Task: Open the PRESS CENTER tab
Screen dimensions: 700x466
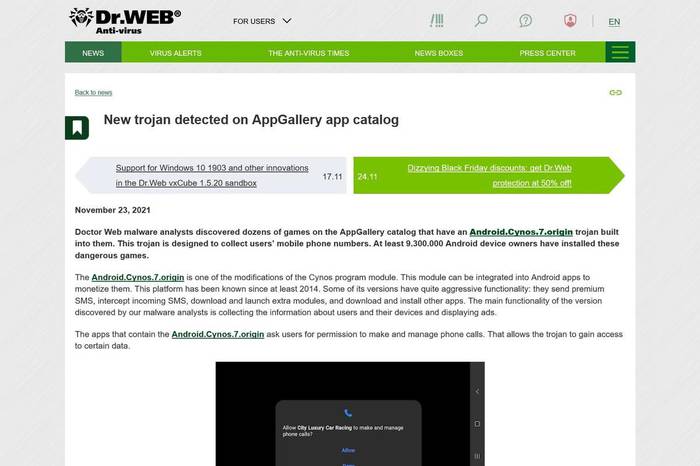Action: pos(547,53)
